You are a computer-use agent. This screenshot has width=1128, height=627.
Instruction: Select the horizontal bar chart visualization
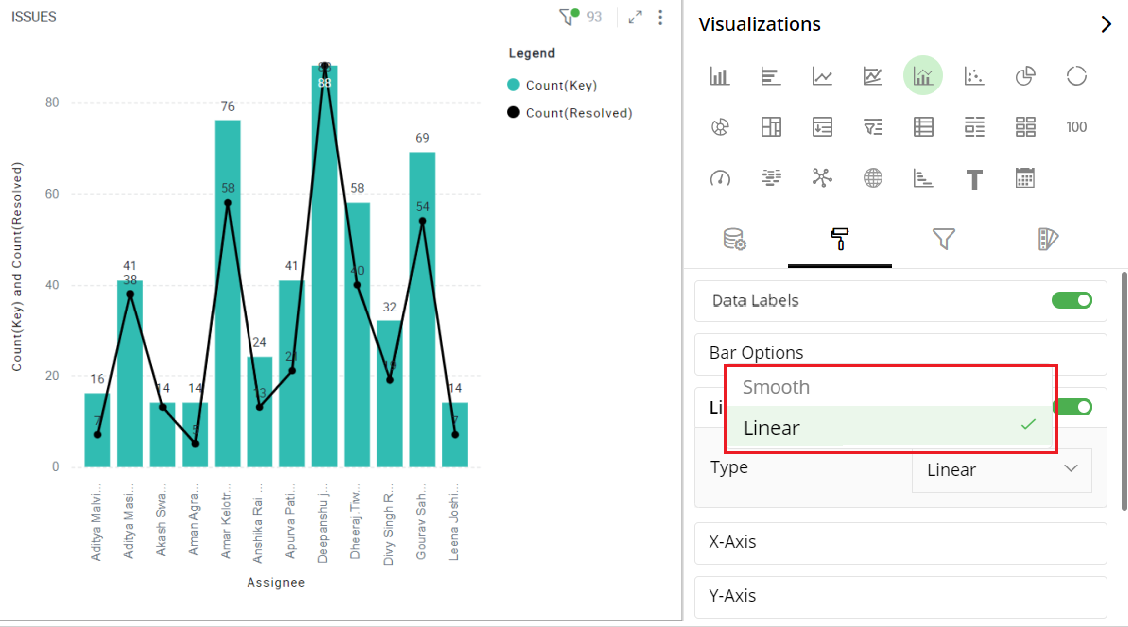(x=770, y=75)
